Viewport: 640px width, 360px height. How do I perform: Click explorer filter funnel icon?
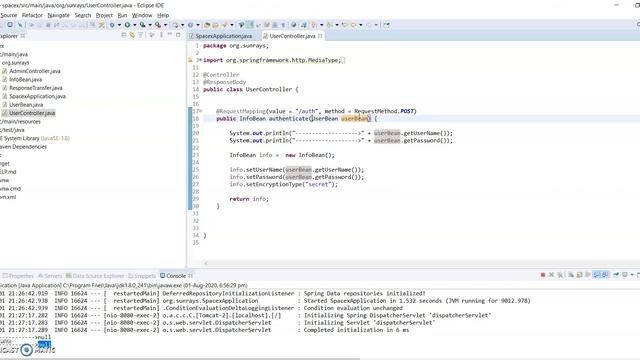click(x=140, y=36)
